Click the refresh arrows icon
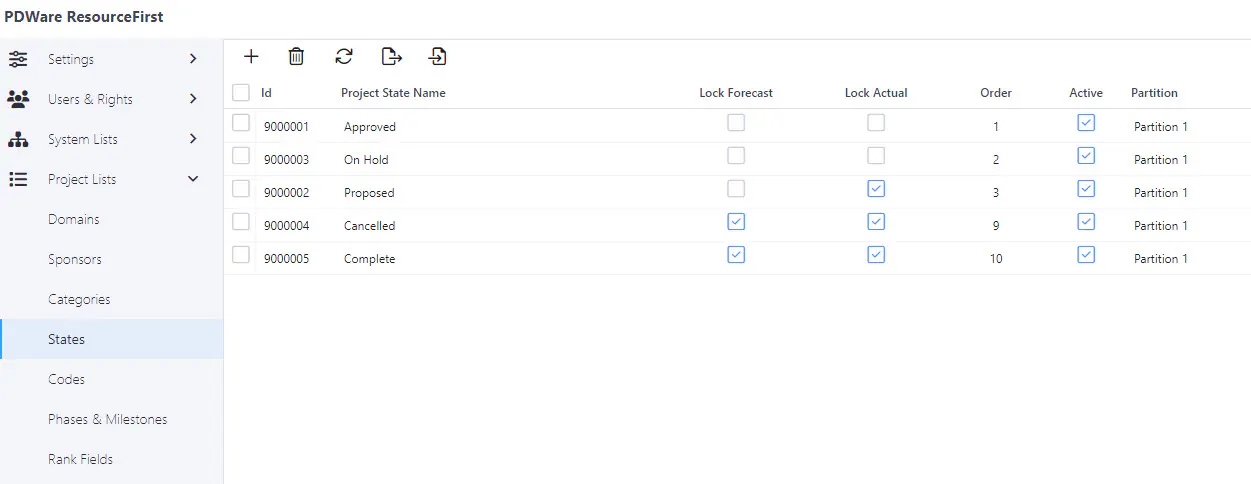 coord(344,57)
